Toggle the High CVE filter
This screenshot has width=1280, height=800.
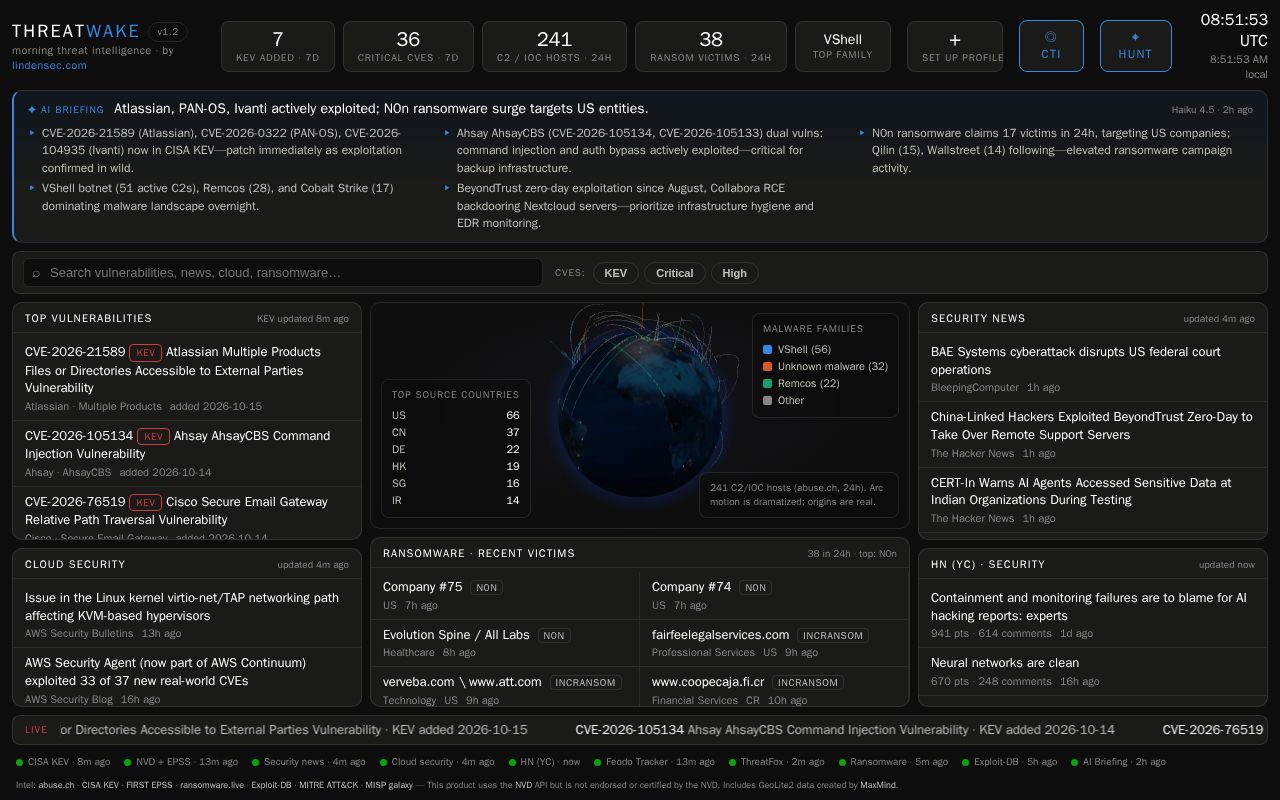click(735, 273)
